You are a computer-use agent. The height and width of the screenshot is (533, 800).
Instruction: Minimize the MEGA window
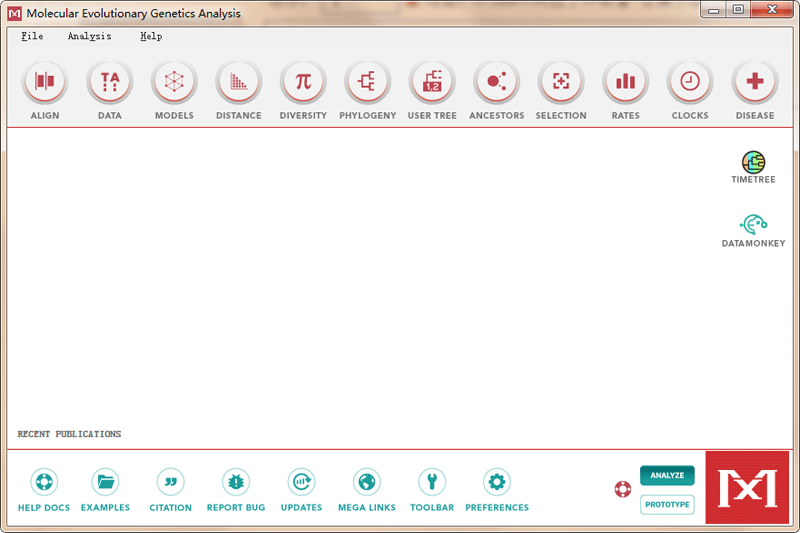714,10
